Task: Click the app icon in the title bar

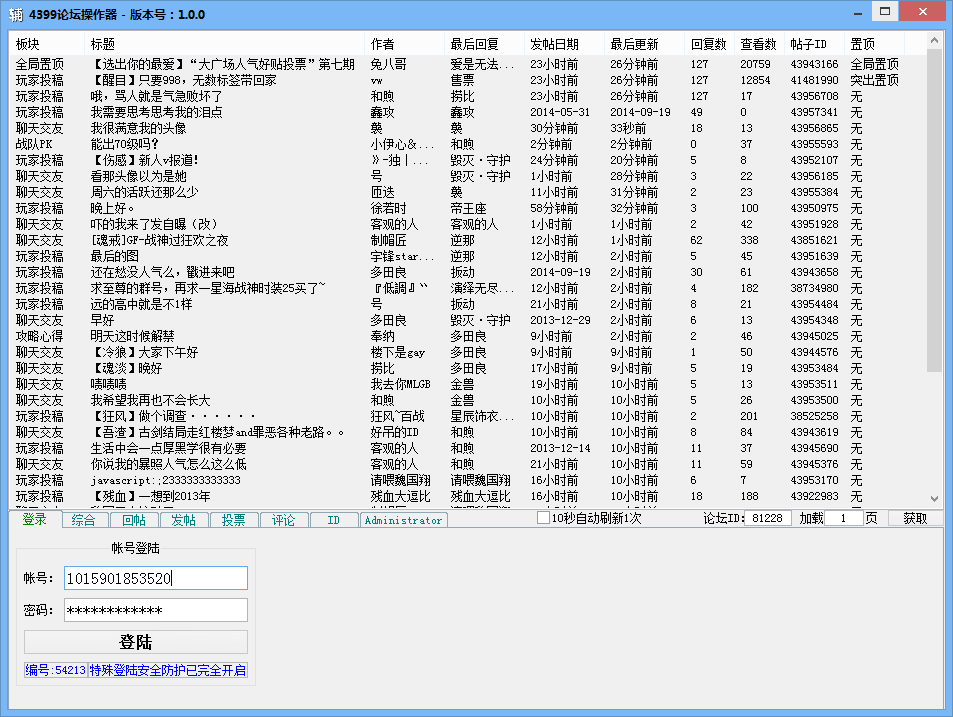Action: point(15,14)
